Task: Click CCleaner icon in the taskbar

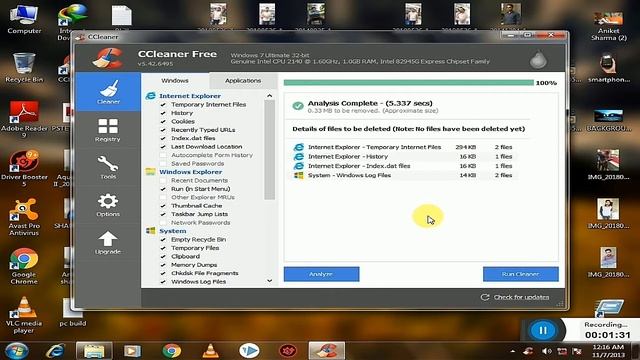Action: tap(327, 351)
